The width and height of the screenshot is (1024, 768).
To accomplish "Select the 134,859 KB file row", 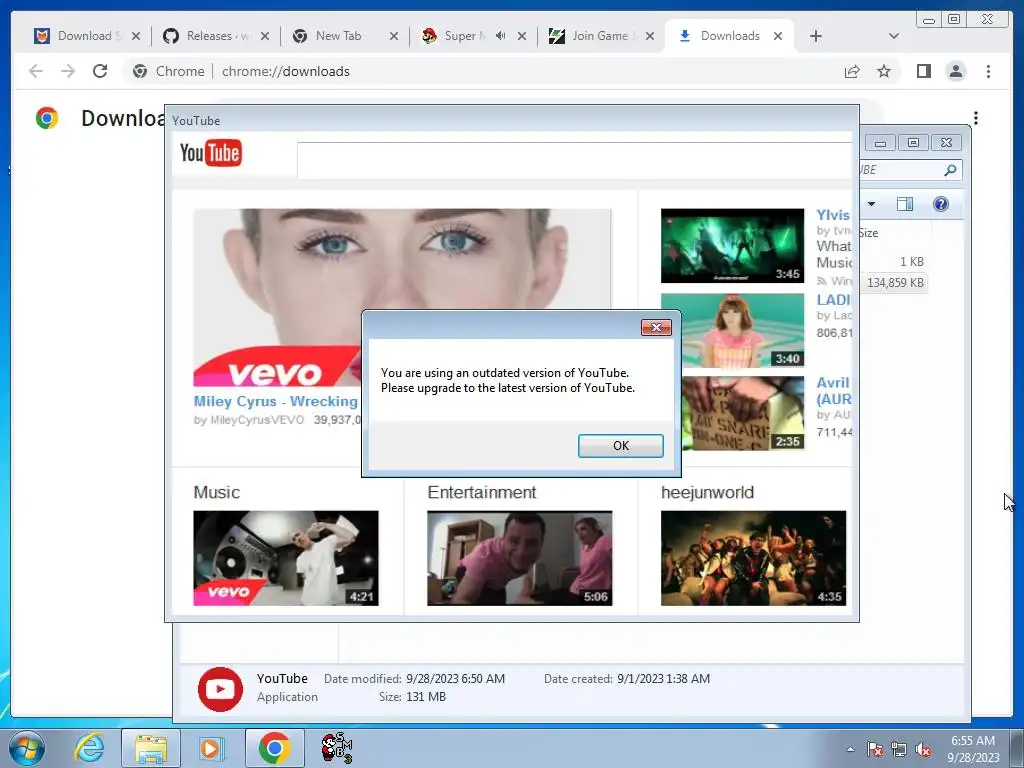I will point(894,283).
